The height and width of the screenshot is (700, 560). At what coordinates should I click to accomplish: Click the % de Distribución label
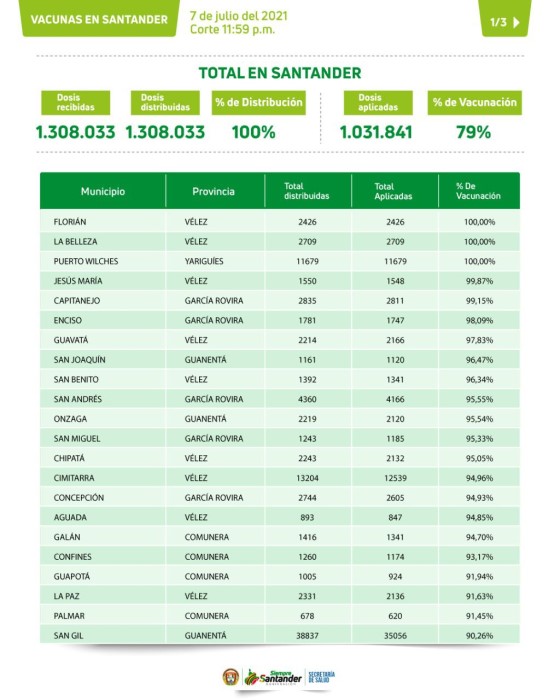click(x=259, y=103)
